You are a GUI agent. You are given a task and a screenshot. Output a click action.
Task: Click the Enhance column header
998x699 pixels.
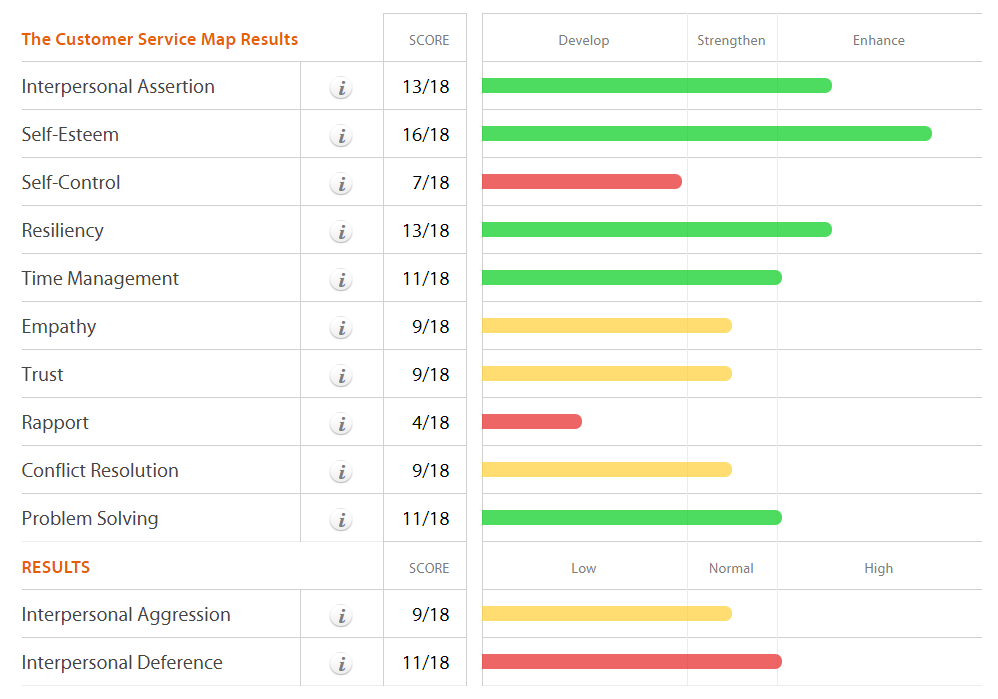[878, 41]
